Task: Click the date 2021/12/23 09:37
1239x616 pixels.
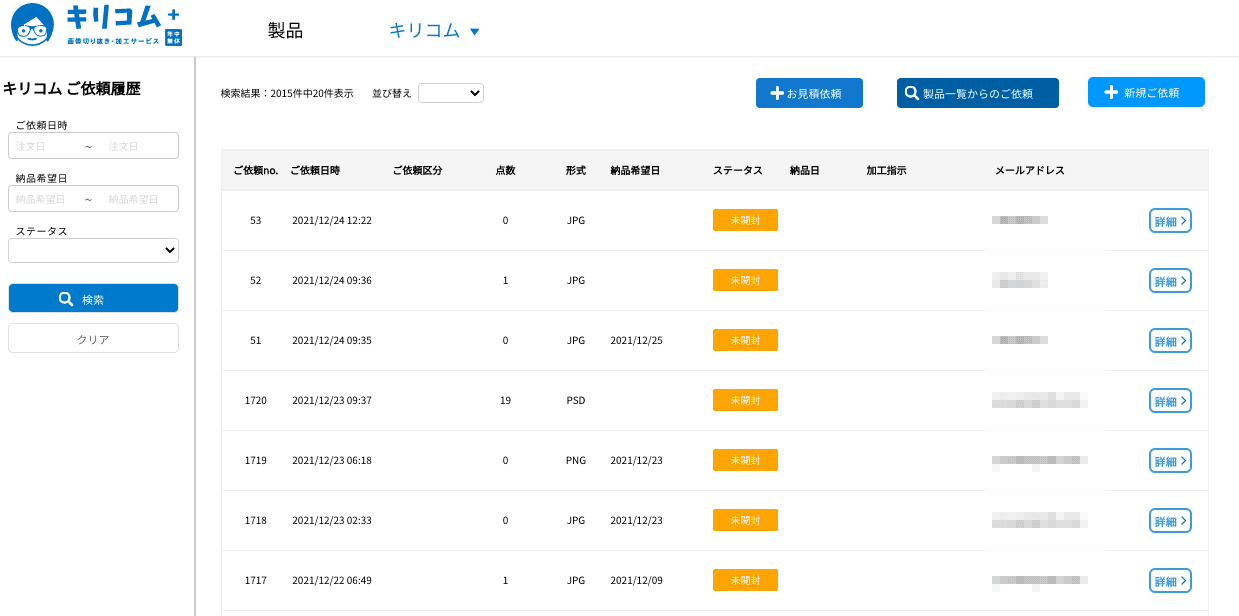Action: pos(332,400)
